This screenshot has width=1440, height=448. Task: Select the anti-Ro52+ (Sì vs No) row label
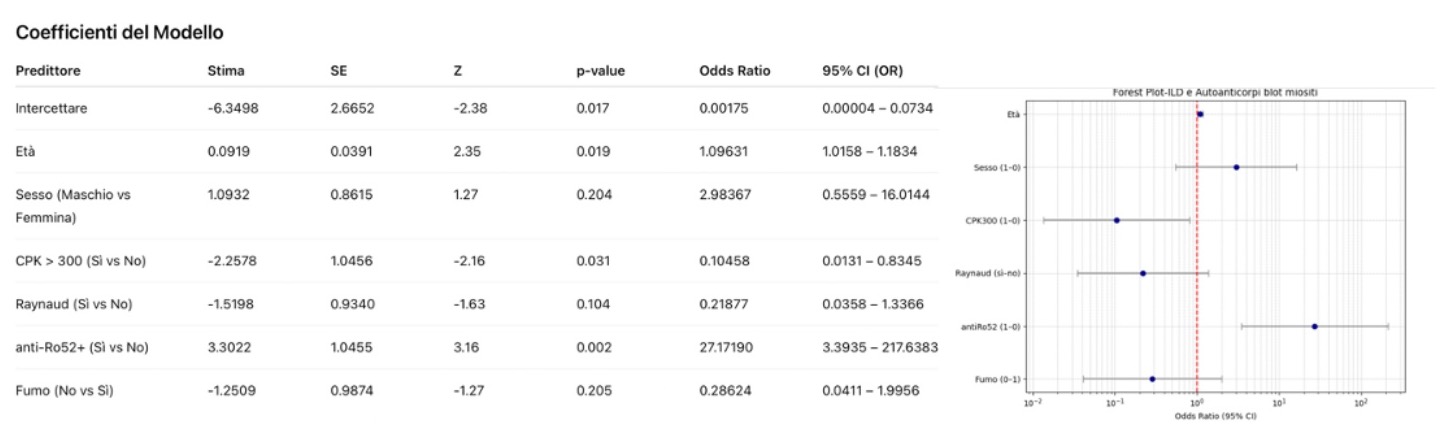82,347
